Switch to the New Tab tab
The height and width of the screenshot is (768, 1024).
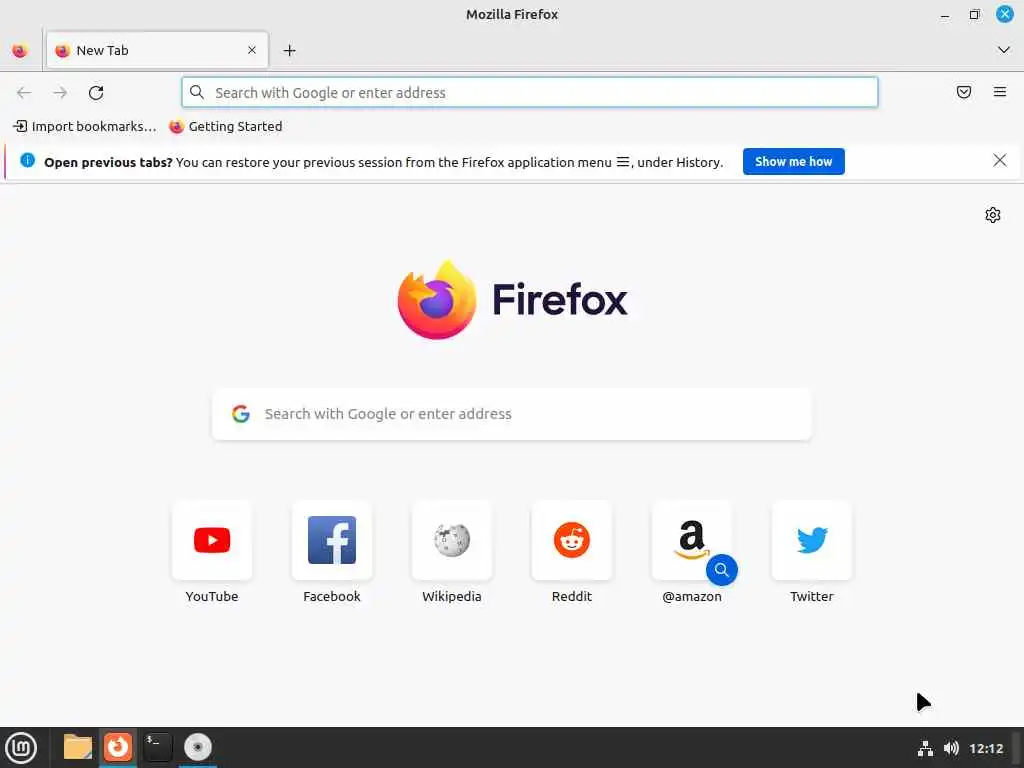coord(157,50)
